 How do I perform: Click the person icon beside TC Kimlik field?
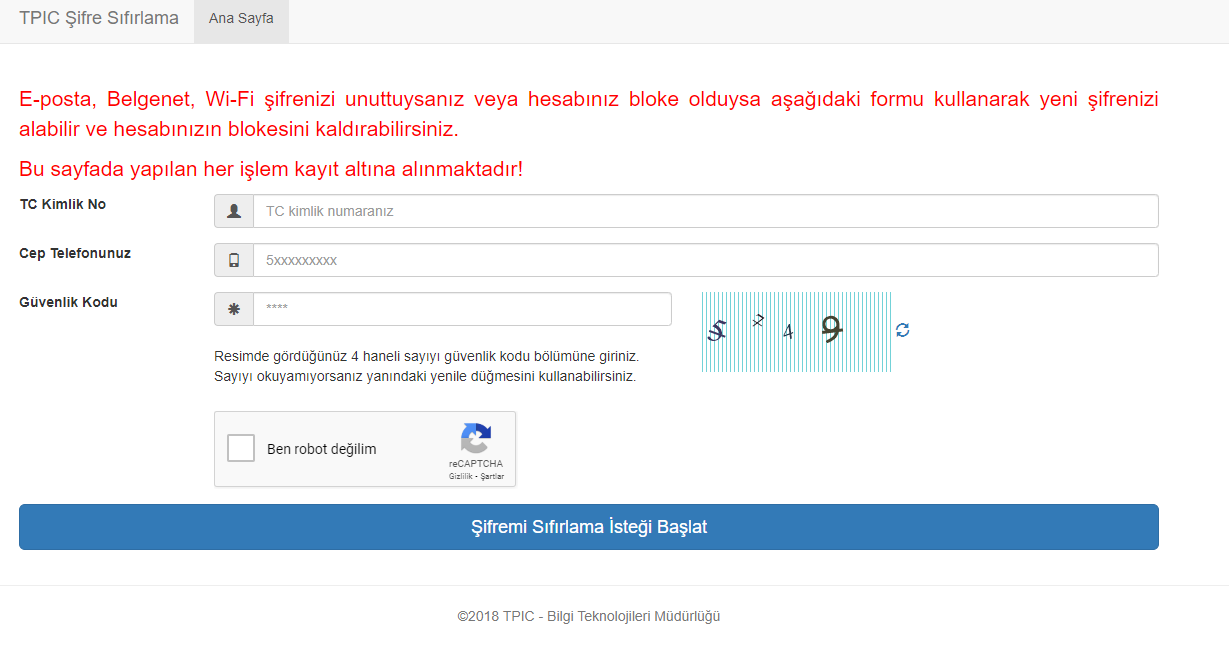(x=234, y=211)
